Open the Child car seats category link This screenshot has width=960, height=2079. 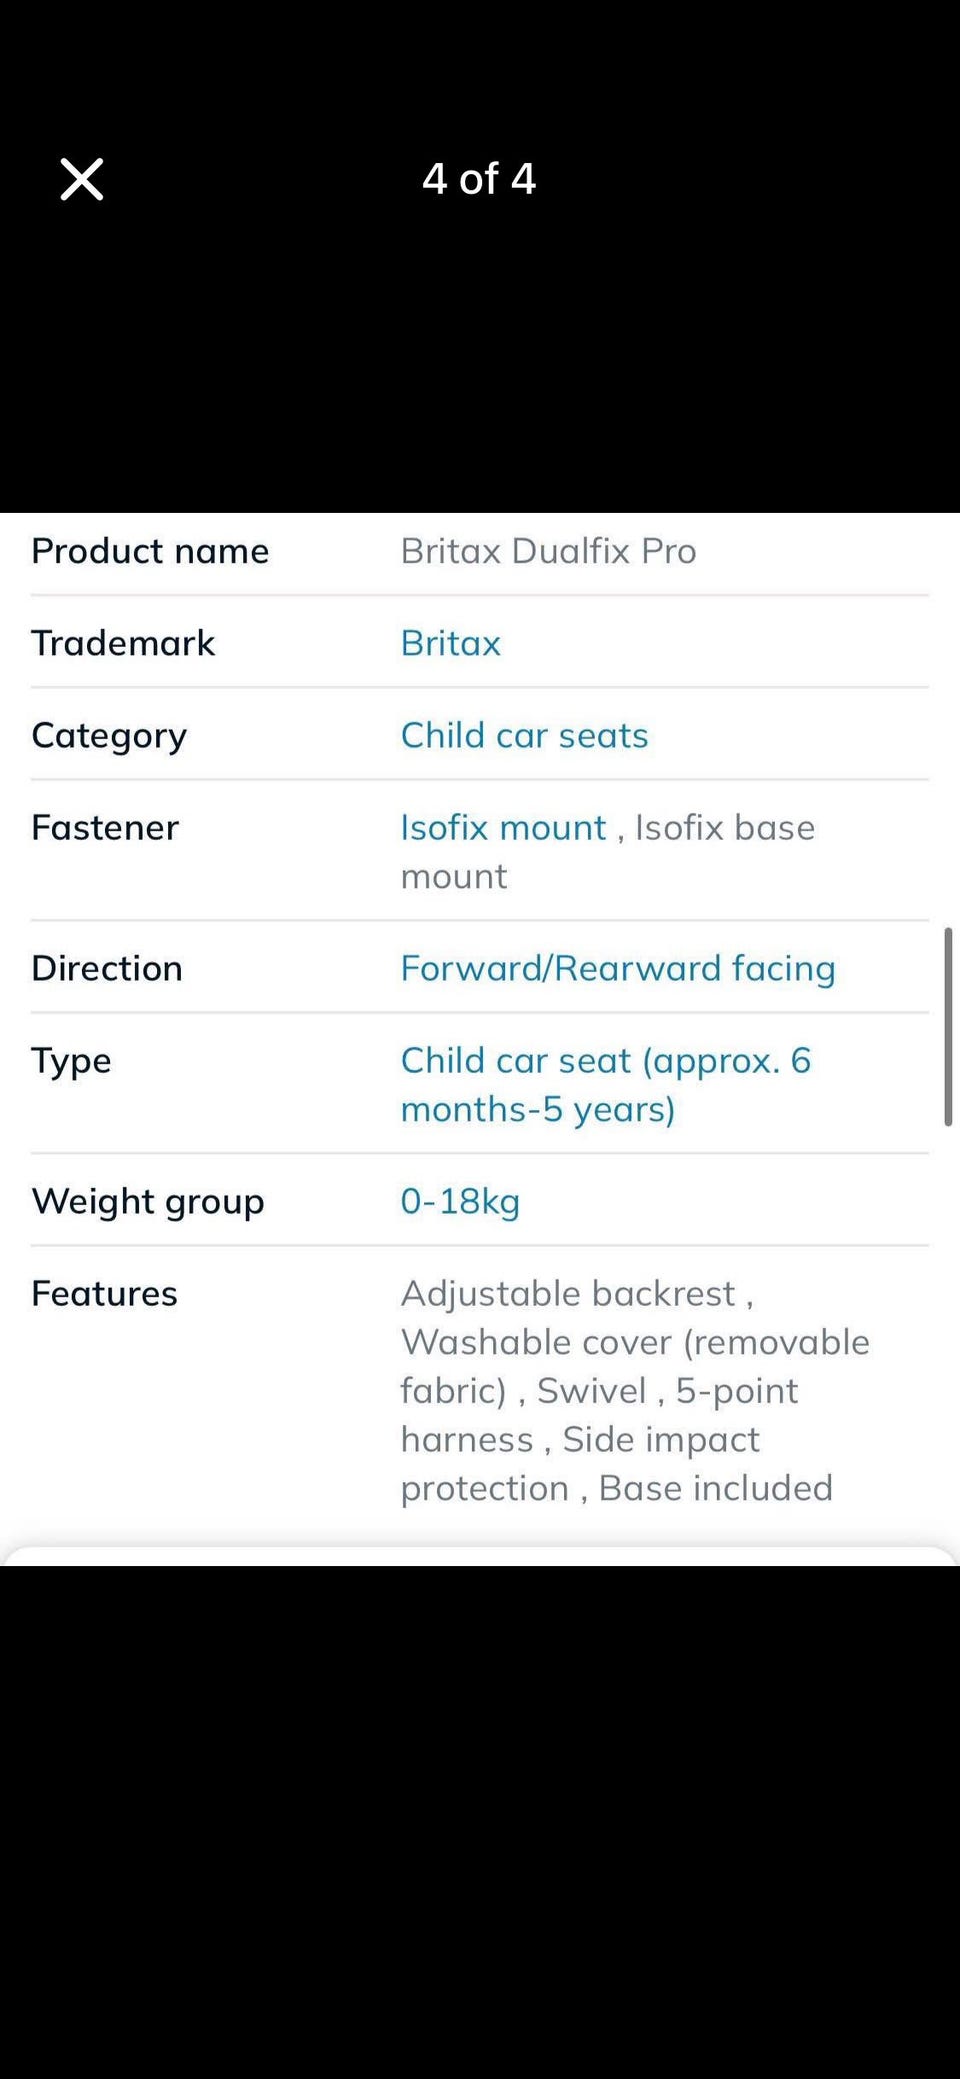(524, 735)
